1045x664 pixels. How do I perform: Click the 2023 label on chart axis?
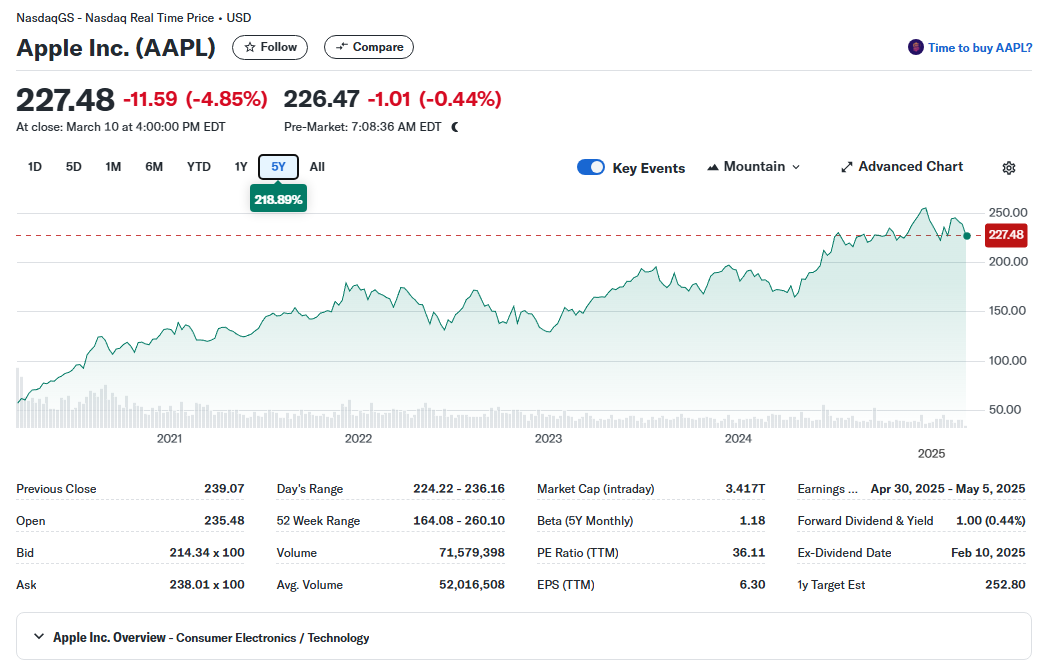point(548,439)
